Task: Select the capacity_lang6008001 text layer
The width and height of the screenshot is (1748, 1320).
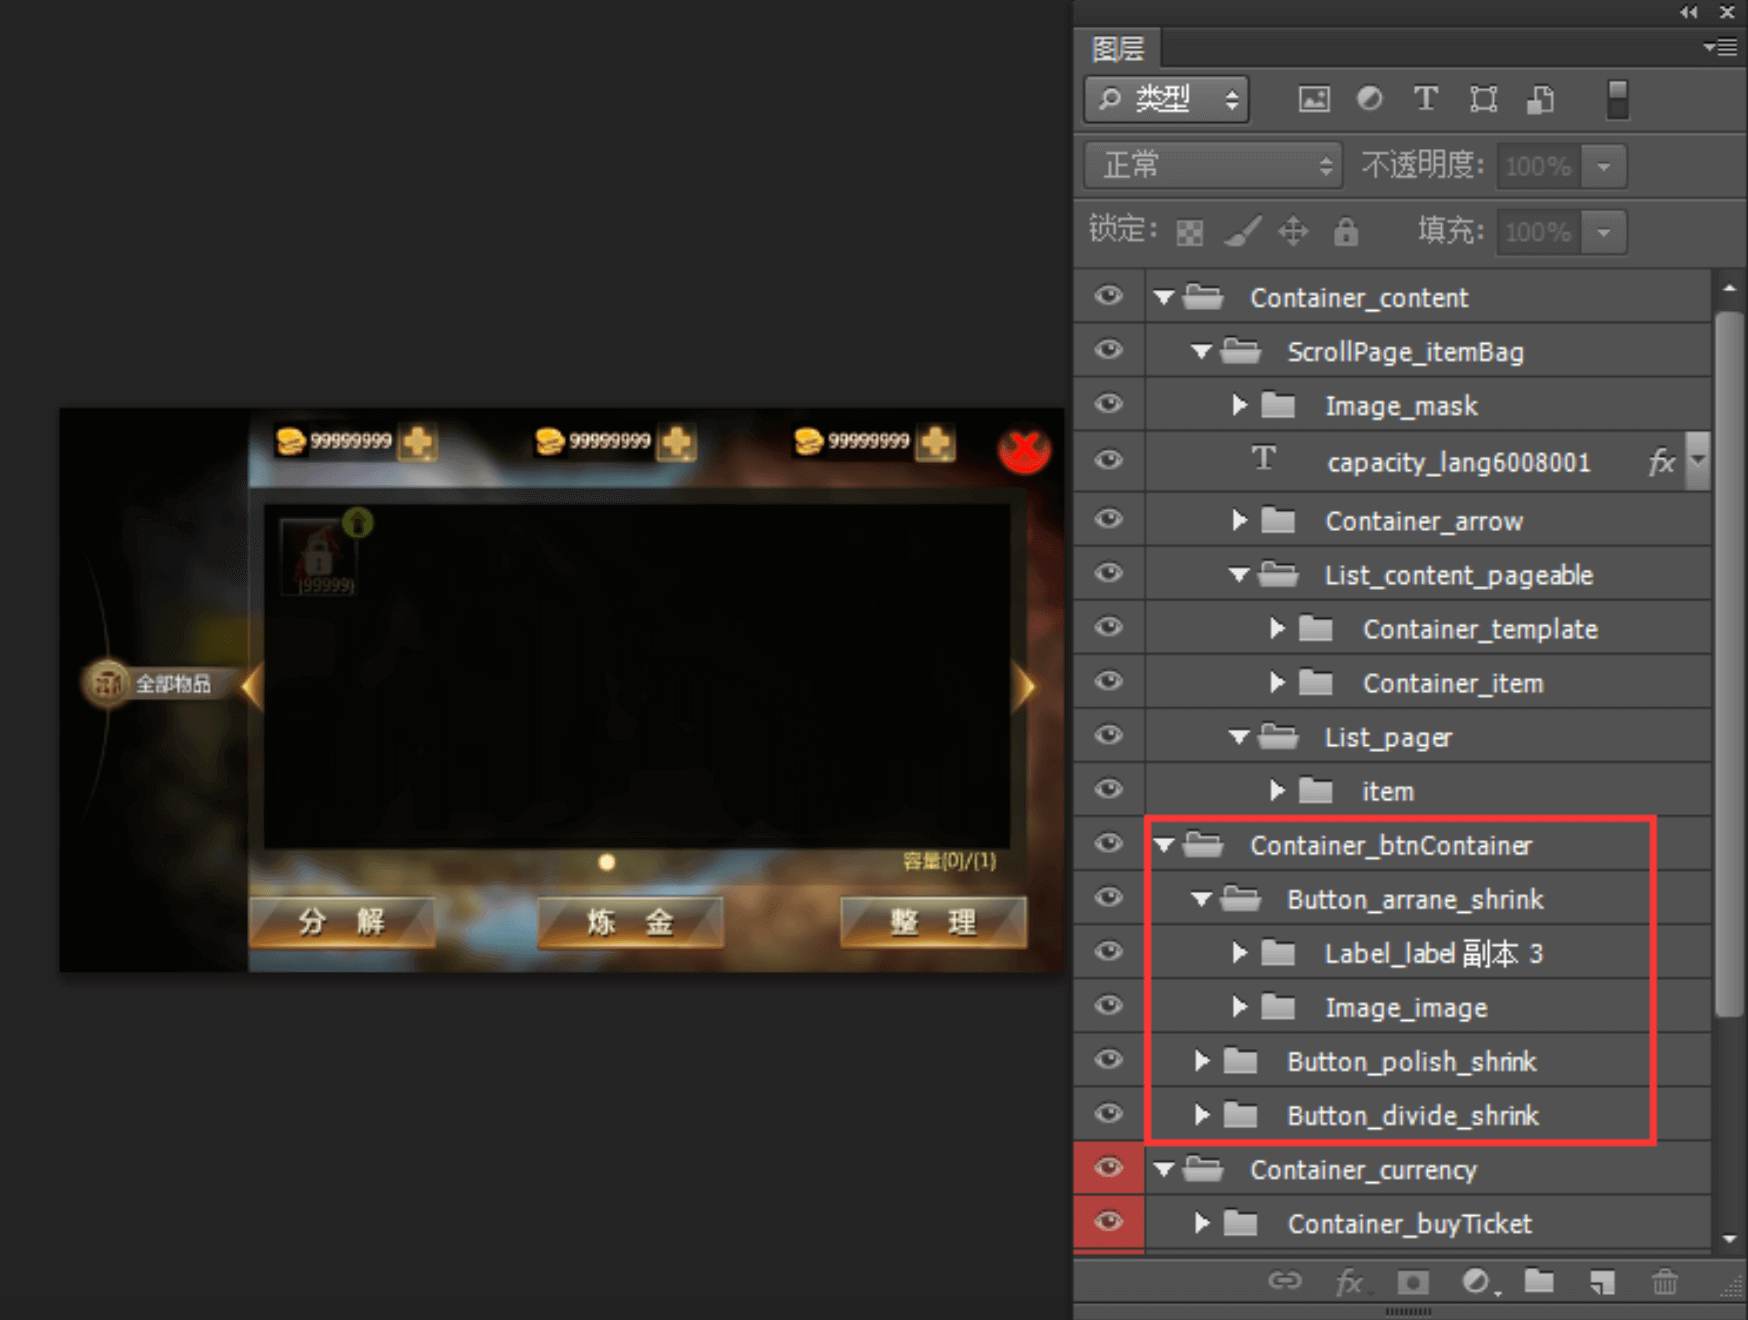Action: pos(1458,462)
